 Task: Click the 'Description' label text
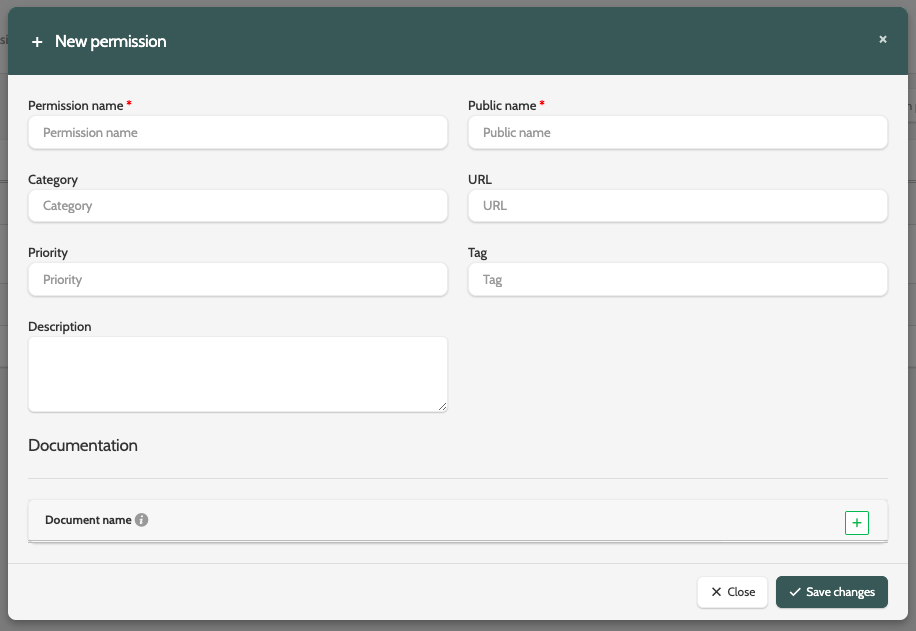pos(60,327)
